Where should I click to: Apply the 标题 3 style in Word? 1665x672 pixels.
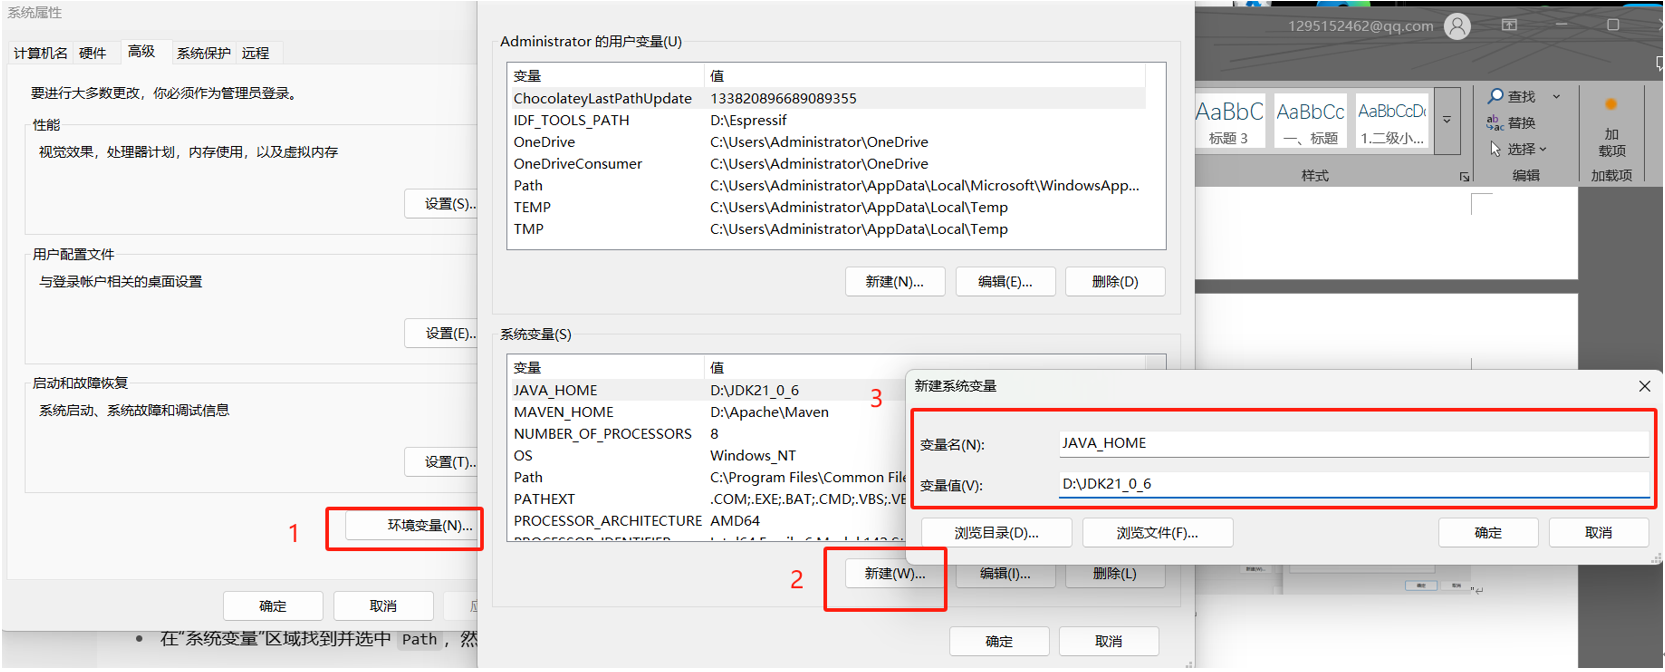coord(1229,122)
